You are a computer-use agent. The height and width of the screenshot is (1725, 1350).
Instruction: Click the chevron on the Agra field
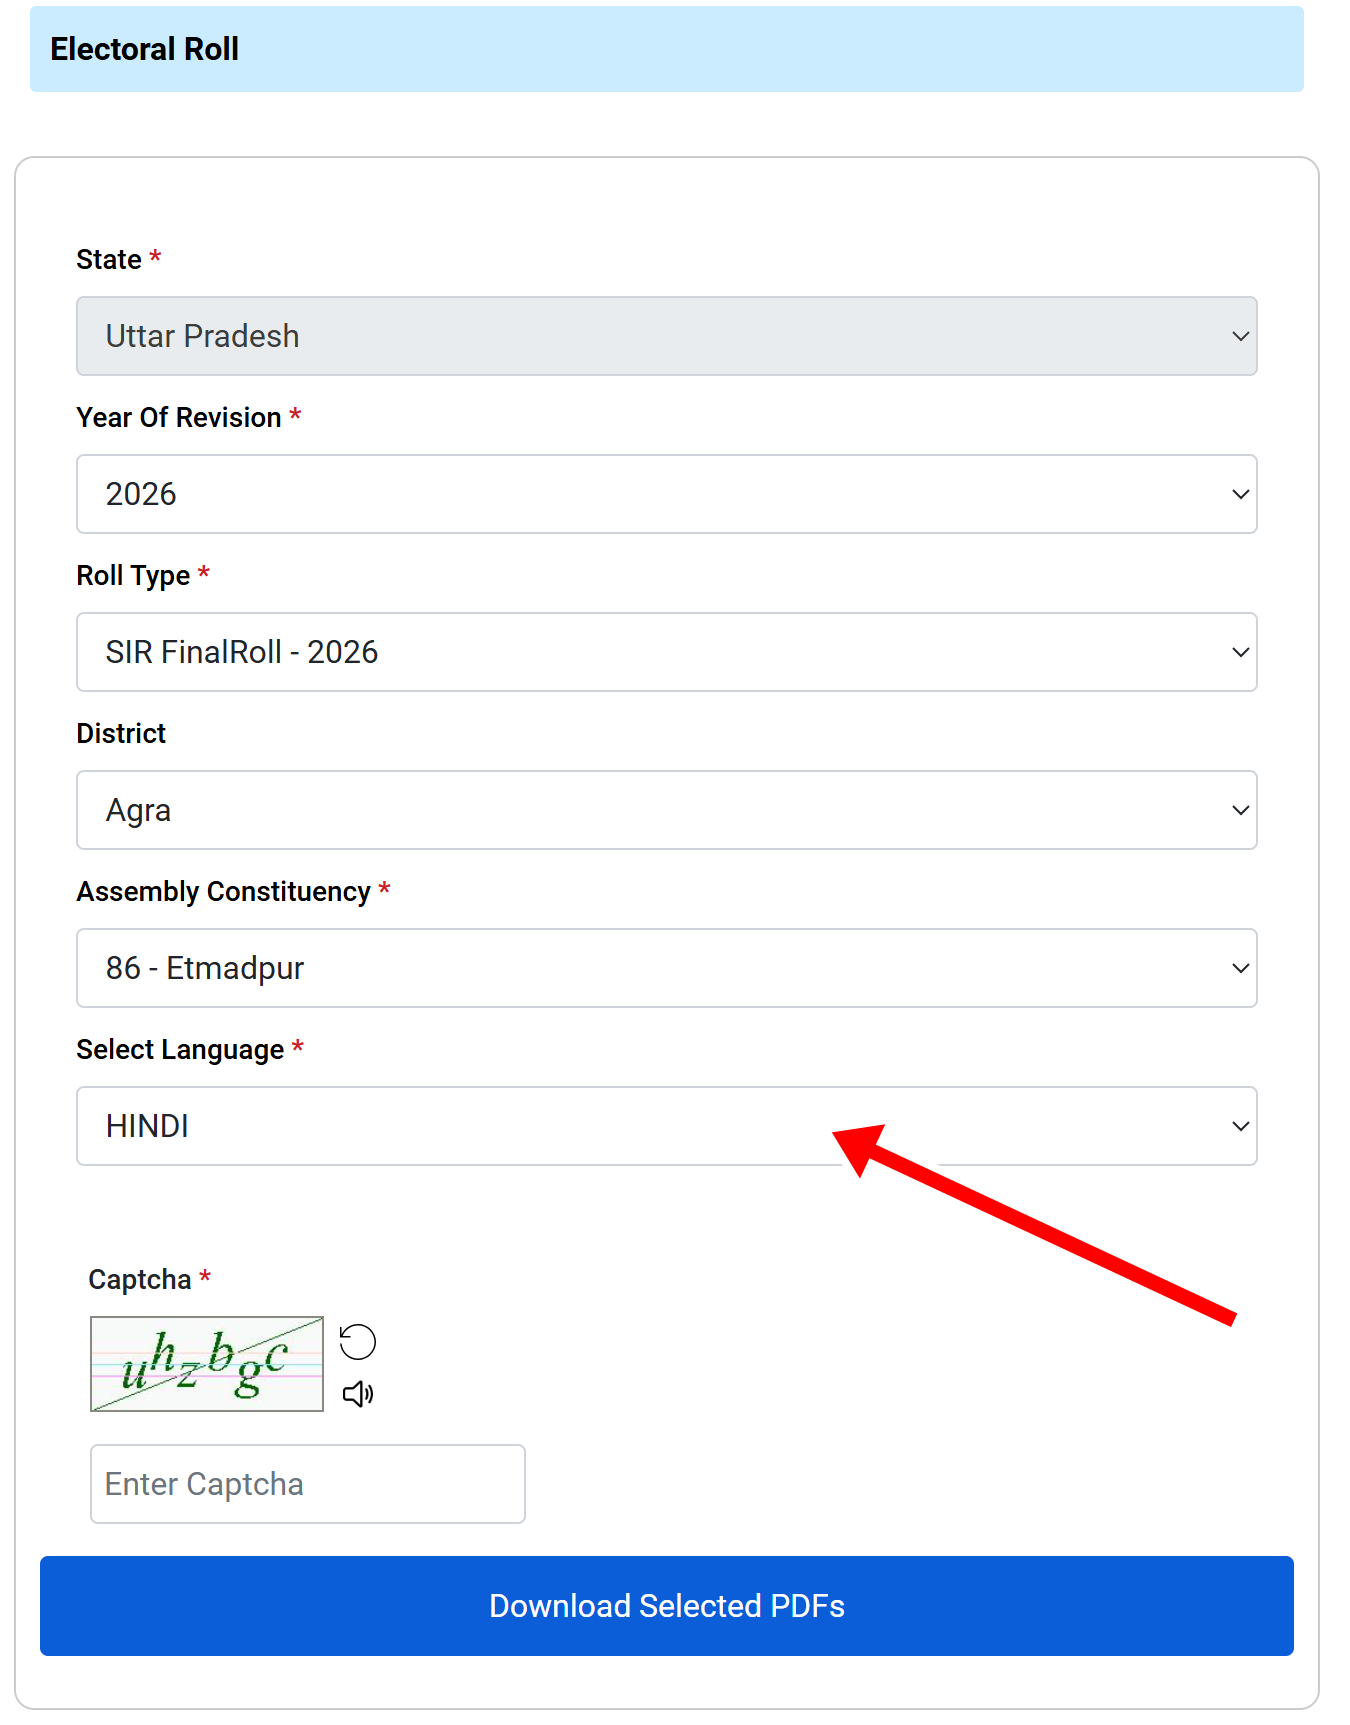pyautogui.click(x=1240, y=810)
